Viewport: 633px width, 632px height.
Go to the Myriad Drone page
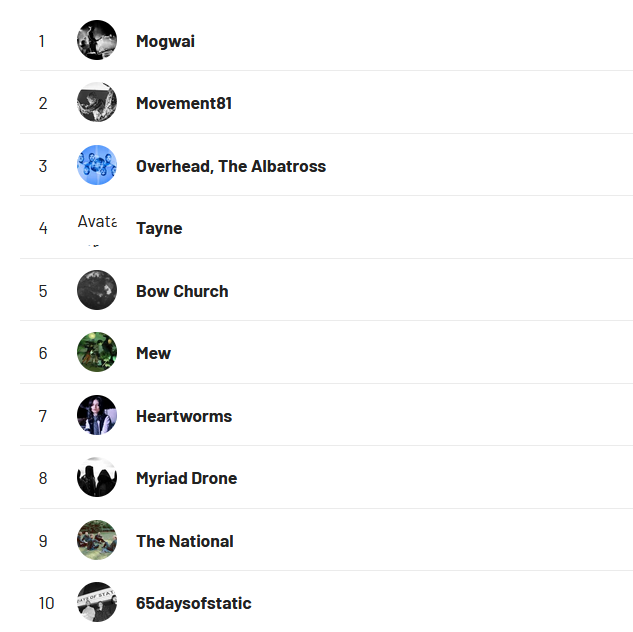(187, 479)
